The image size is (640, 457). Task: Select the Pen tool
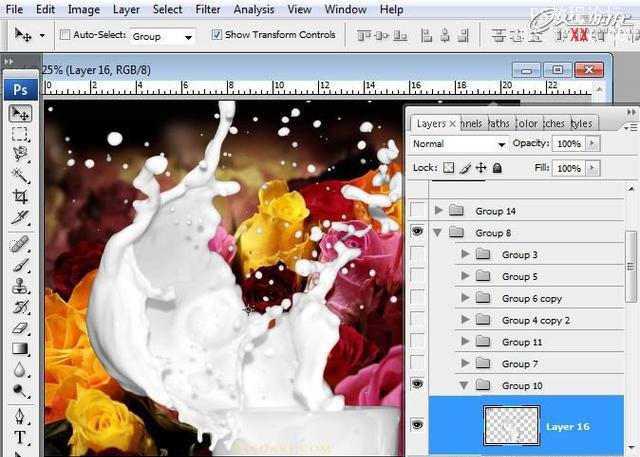pos(20,416)
